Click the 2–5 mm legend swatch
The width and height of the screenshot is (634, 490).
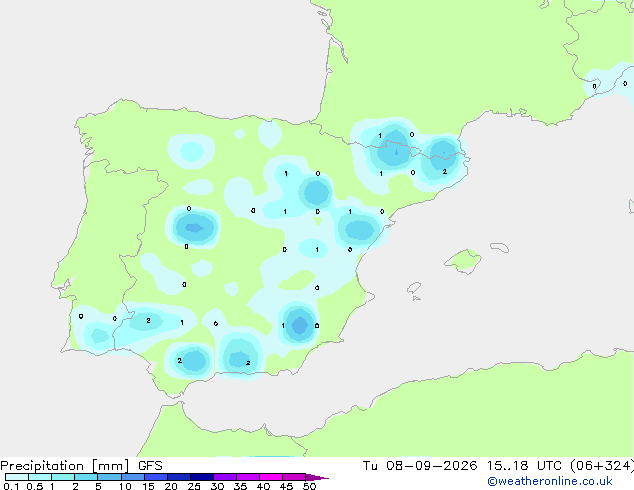(86, 477)
